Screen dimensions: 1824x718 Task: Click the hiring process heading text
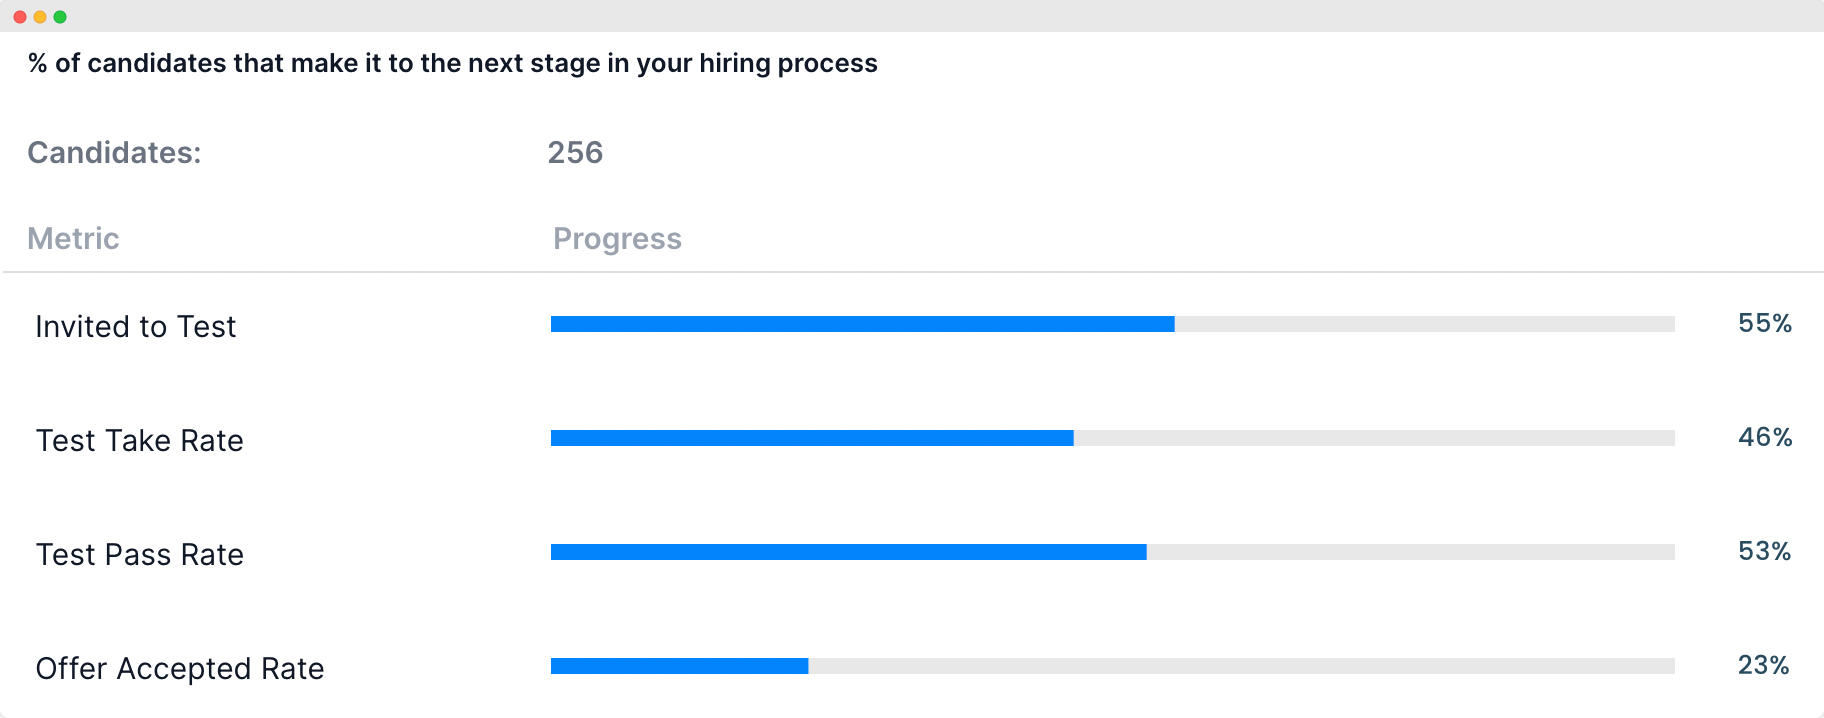pos(453,63)
